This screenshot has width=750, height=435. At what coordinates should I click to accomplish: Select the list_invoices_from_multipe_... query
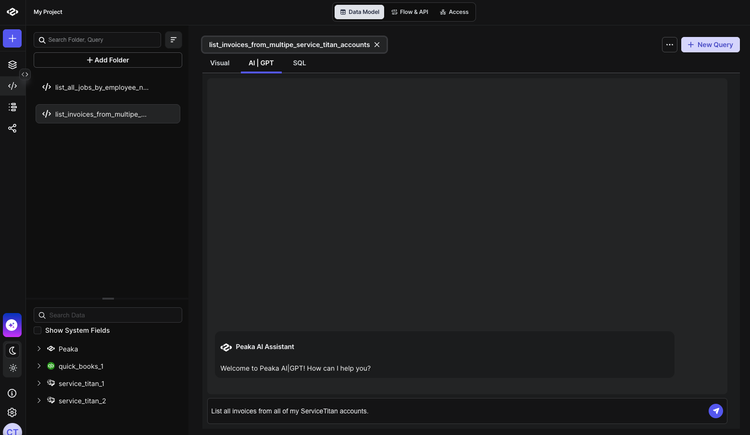click(x=108, y=114)
